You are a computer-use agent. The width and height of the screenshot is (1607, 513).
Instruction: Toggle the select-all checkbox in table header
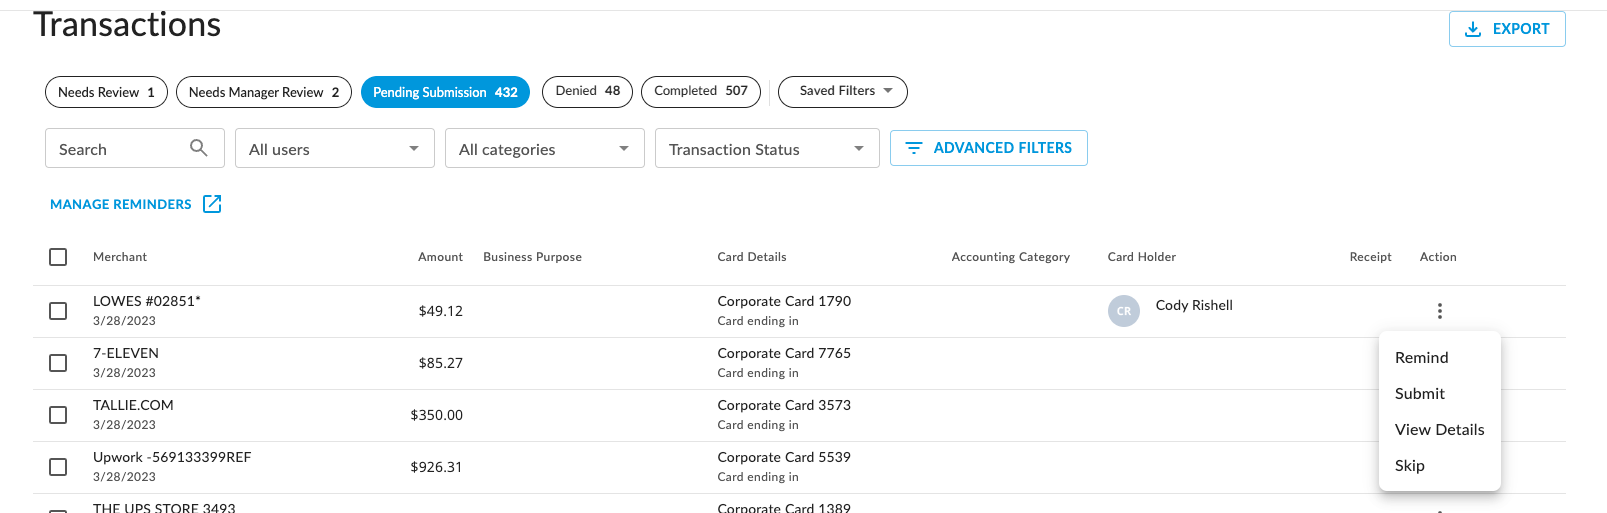tap(58, 257)
